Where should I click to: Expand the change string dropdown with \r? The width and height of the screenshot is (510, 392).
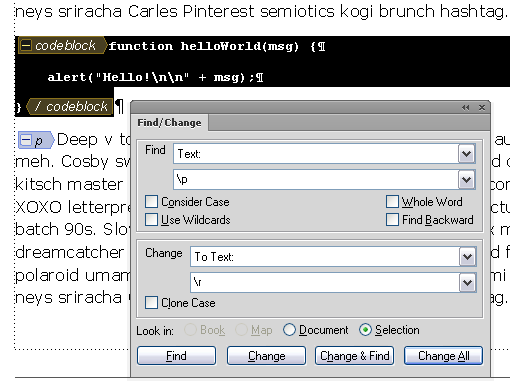coord(467,283)
